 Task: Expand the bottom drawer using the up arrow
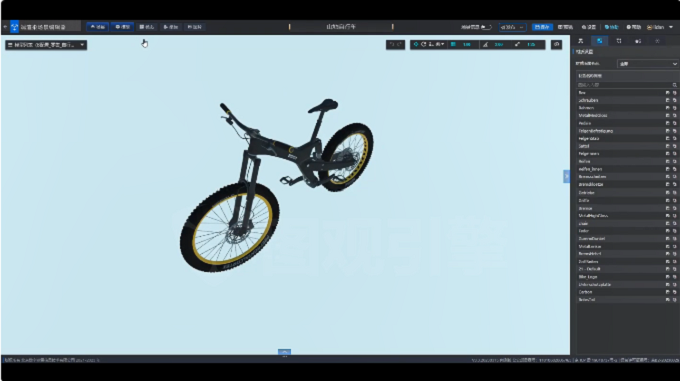click(x=284, y=352)
